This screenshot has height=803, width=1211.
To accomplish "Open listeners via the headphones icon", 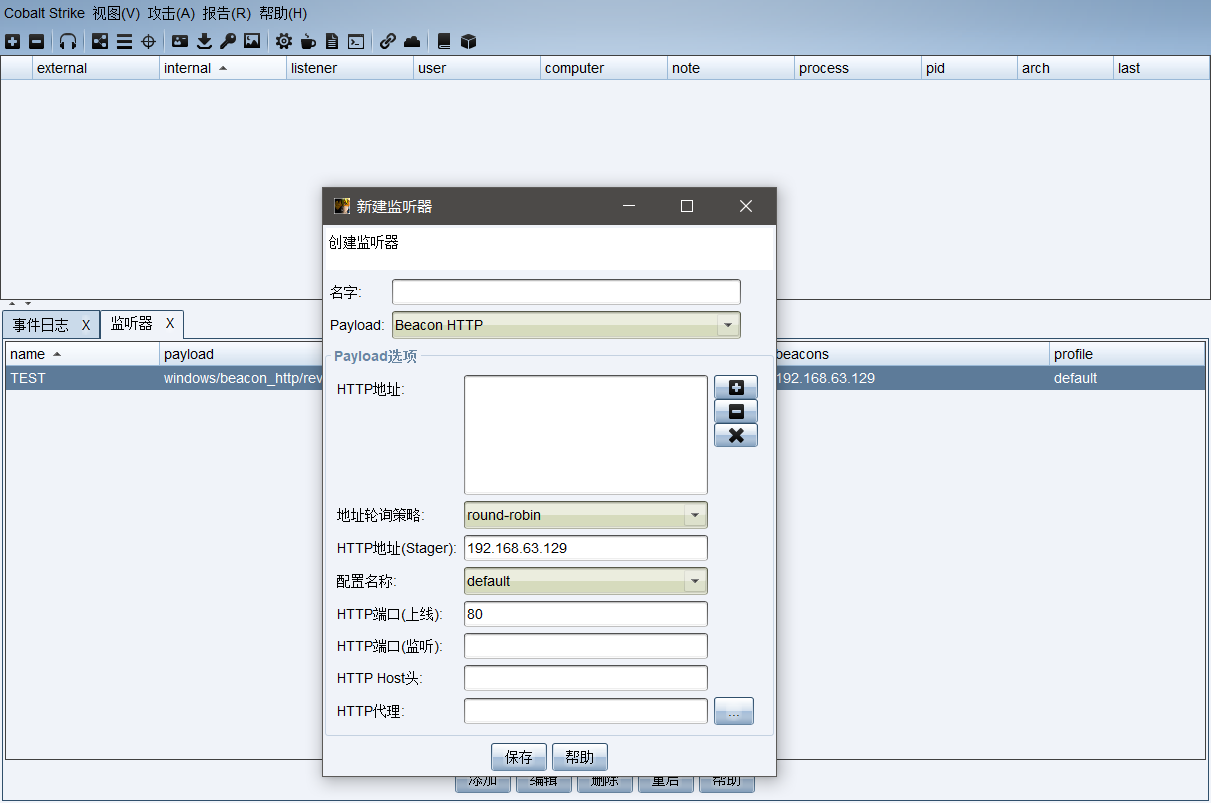I will (x=68, y=42).
